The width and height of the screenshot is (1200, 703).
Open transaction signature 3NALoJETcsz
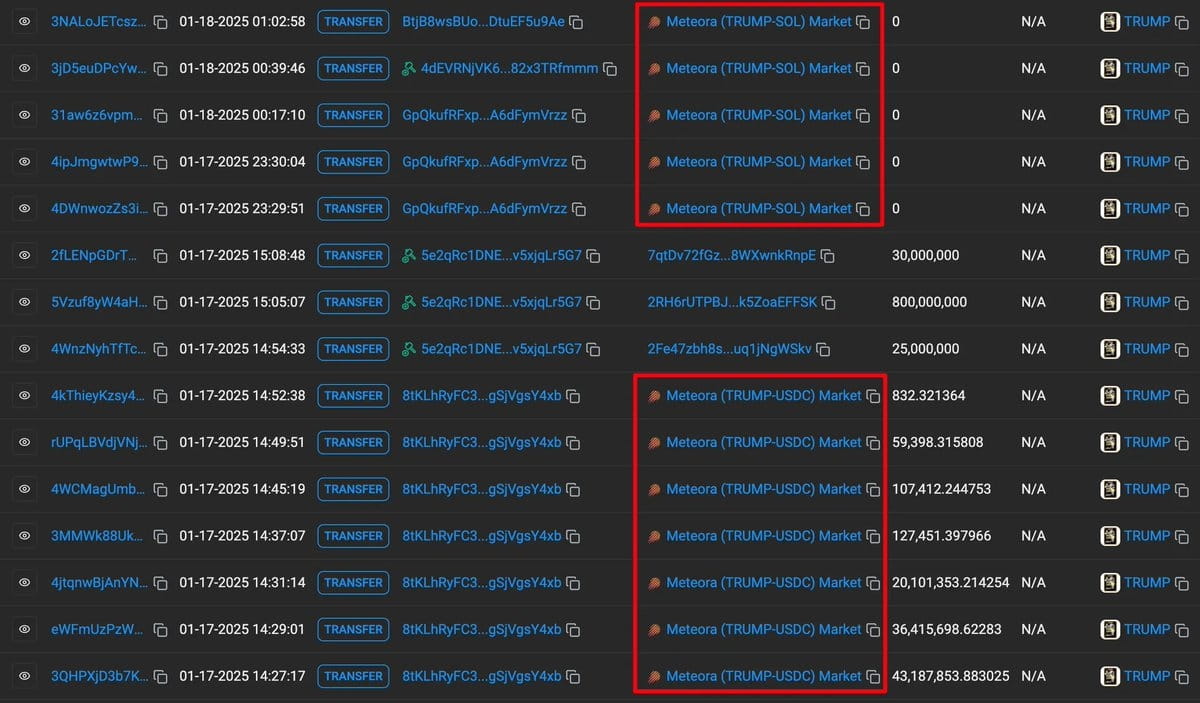point(98,21)
